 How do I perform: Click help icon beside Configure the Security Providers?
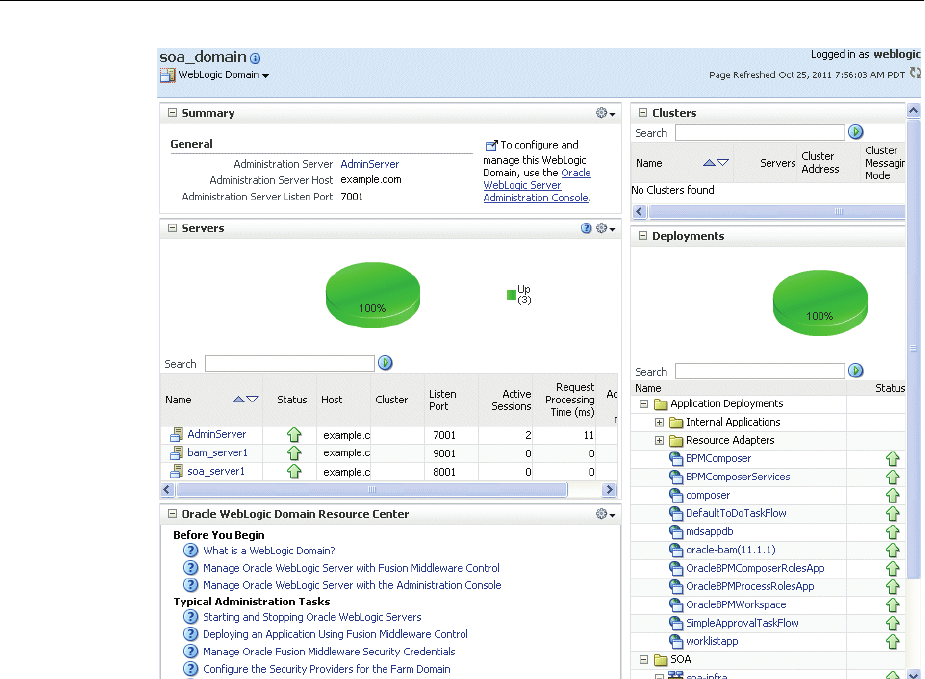[190, 669]
